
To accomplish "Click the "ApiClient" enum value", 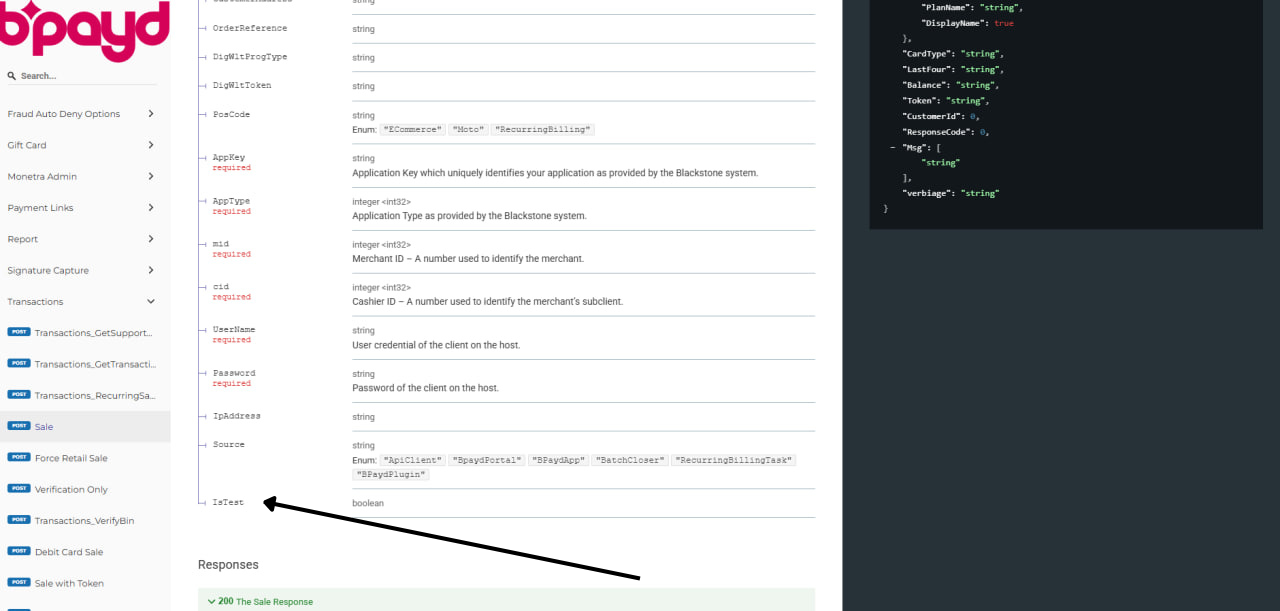I will click(x=412, y=460).
